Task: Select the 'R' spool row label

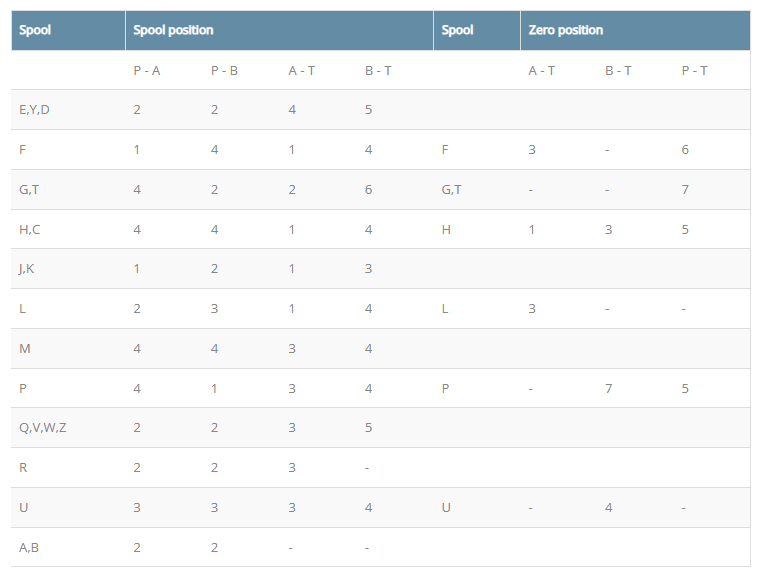Action: [x=23, y=468]
